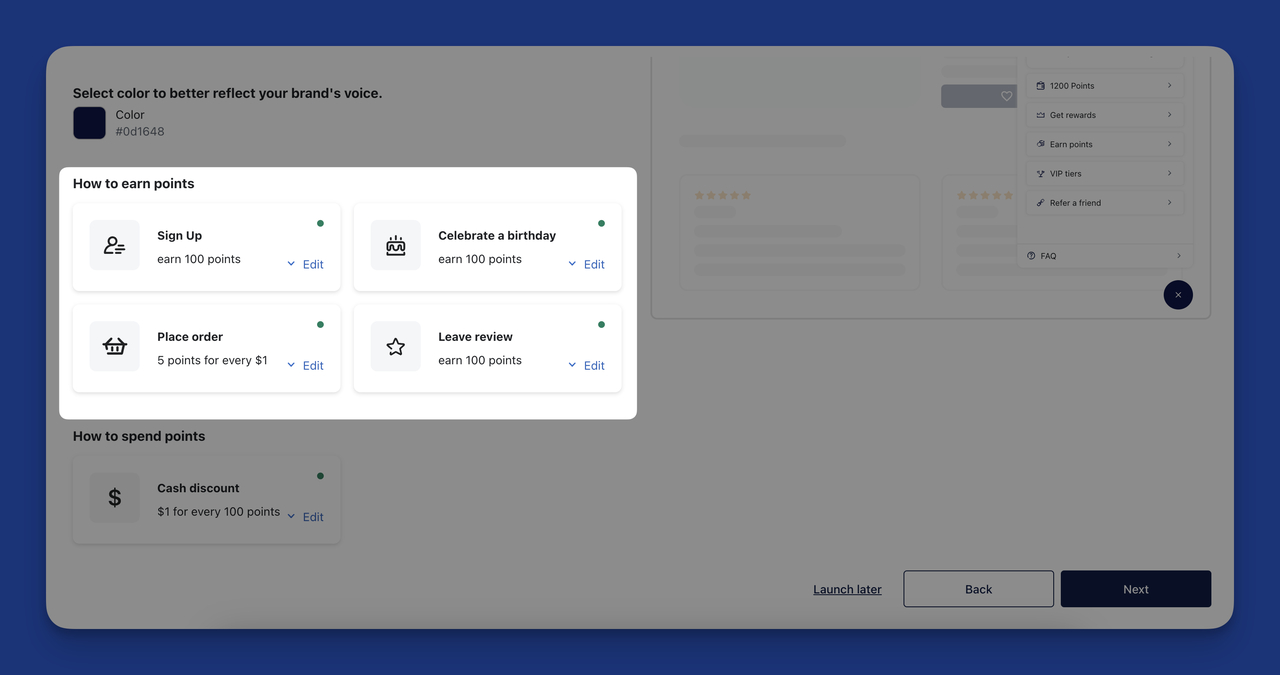Viewport: 1280px width, 675px height.
Task: Select the Sign Up person icon
Action: (114, 245)
